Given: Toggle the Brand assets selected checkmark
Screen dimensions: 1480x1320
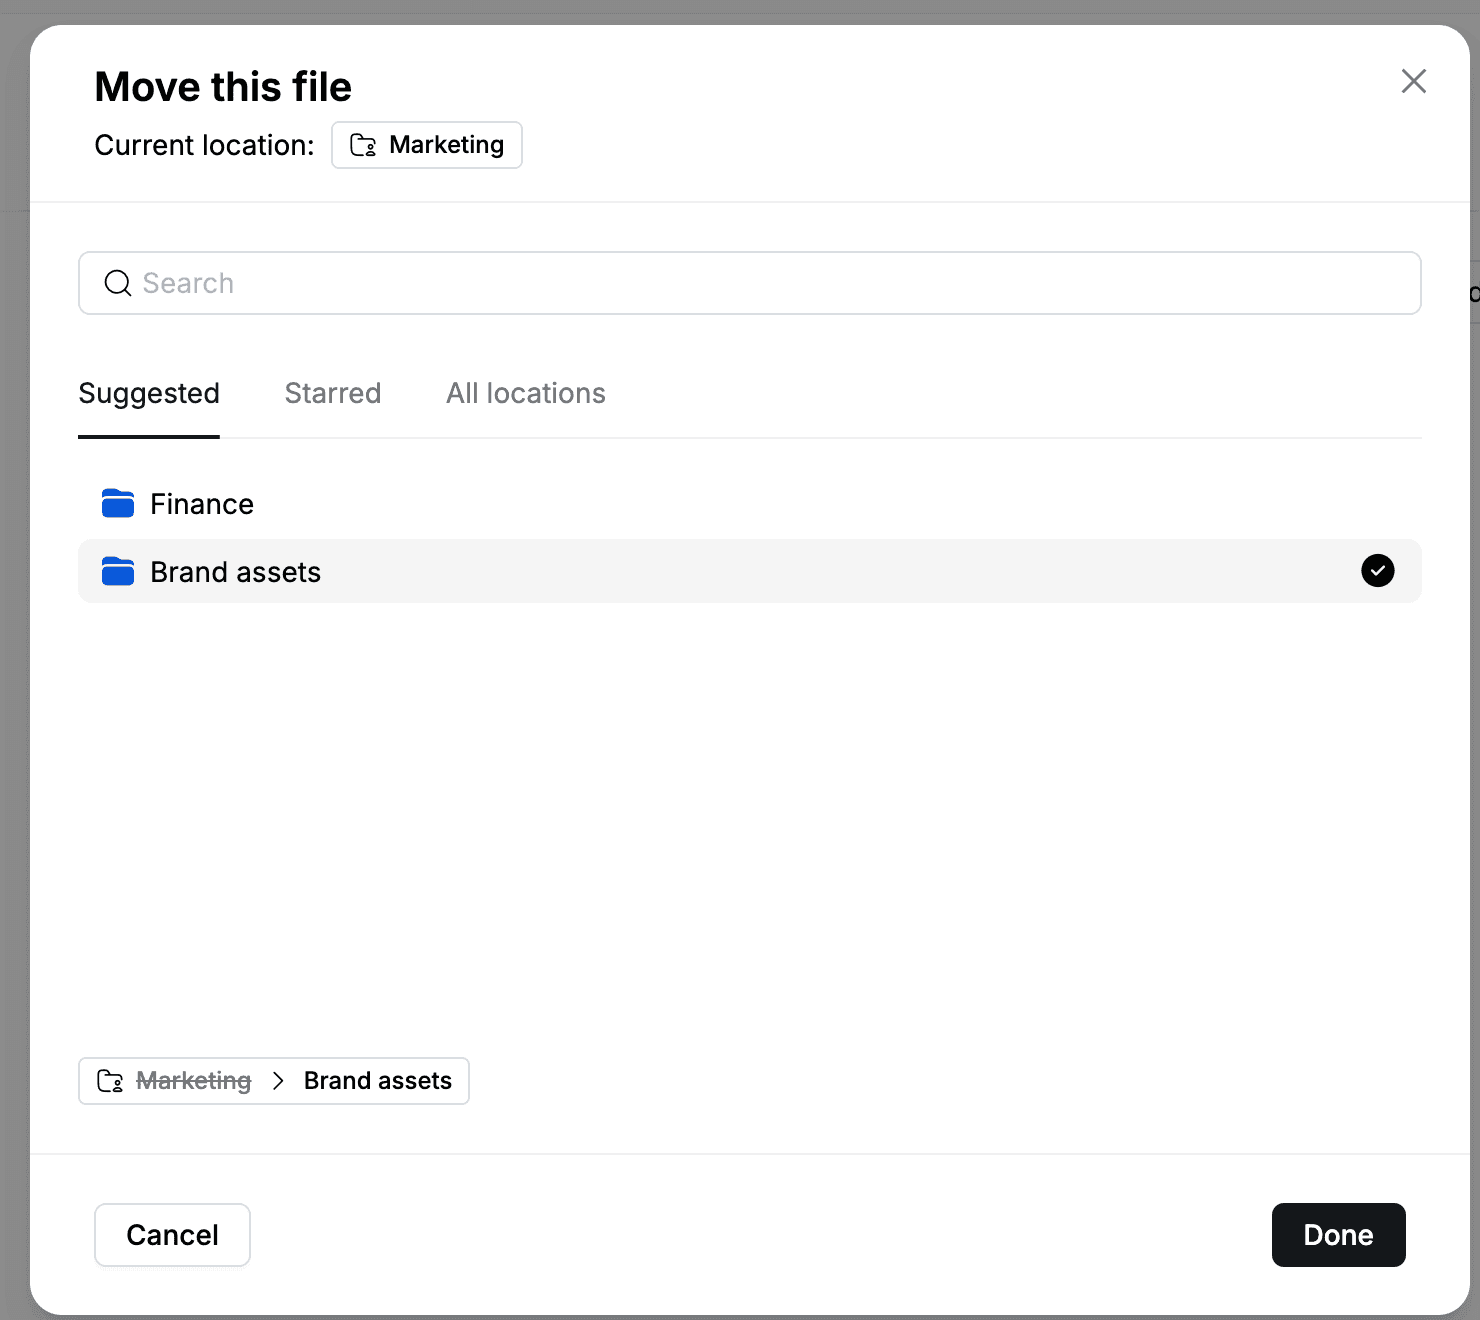Looking at the screenshot, I should coord(1377,570).
